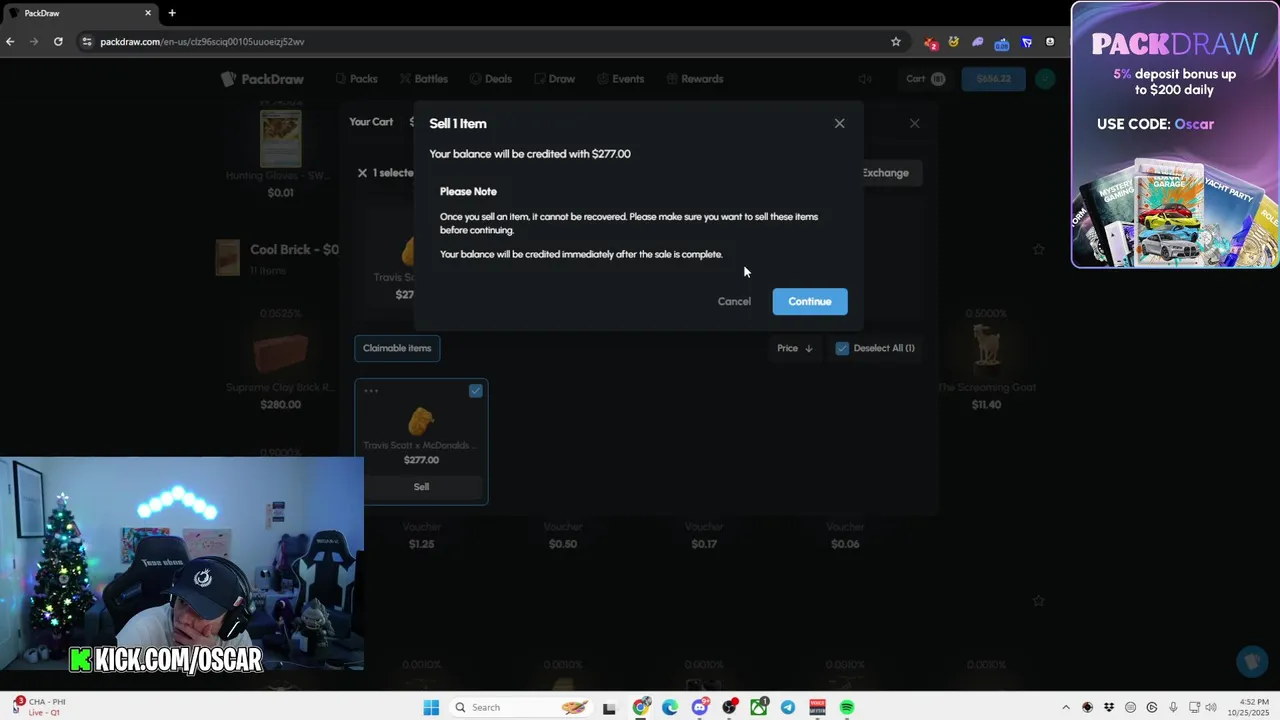Favorite the Cool Brick pack star
The height and width of the screenshot is (720, 1280).
(x=1038, y=249)
